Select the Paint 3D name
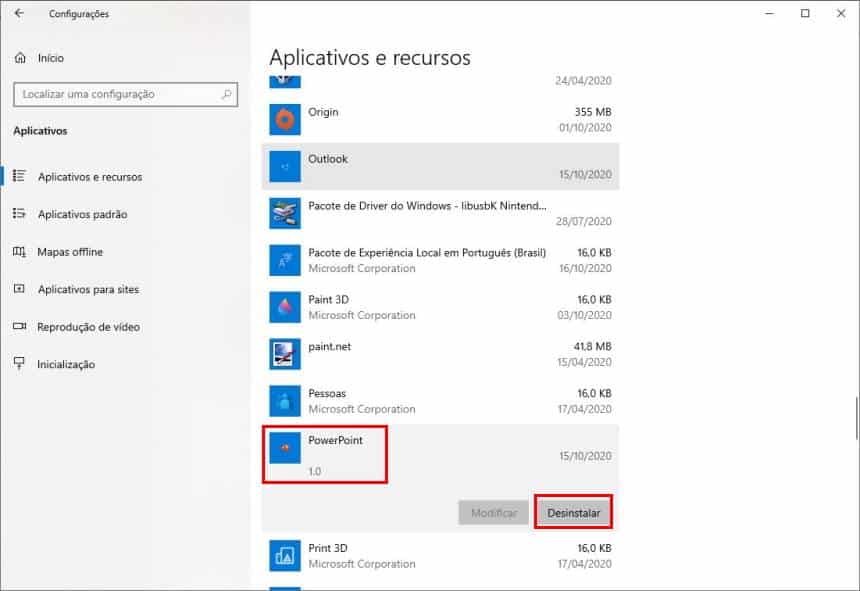This screenshot has width=860, height=591. point(329,300)
